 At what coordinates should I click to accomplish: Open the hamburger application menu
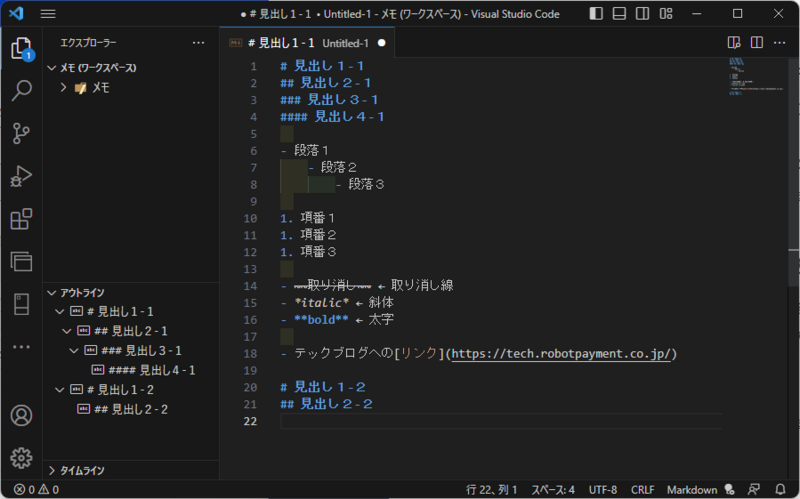pyautogui.click(x=48, y=14)
